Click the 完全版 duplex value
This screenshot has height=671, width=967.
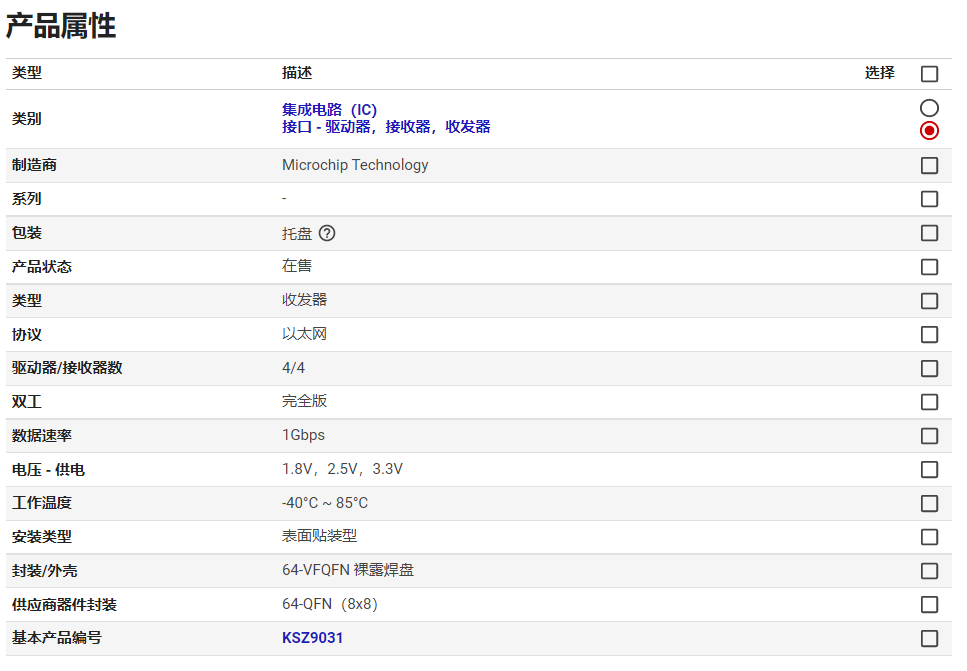click(304, 401)
